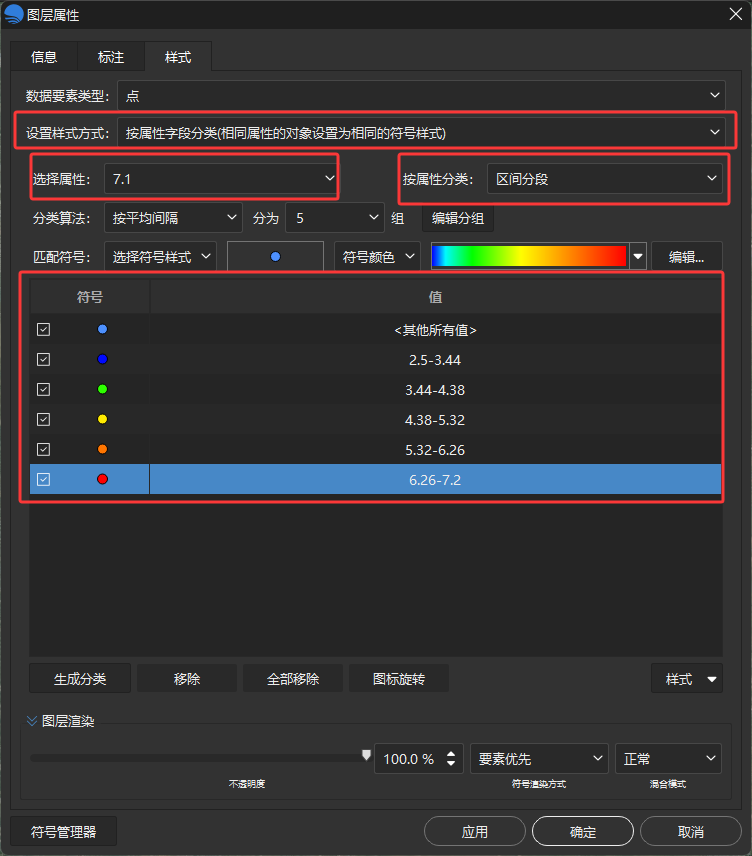752x856 pixels.
Task: Click the 值 column header
Action: click(435, 297)
